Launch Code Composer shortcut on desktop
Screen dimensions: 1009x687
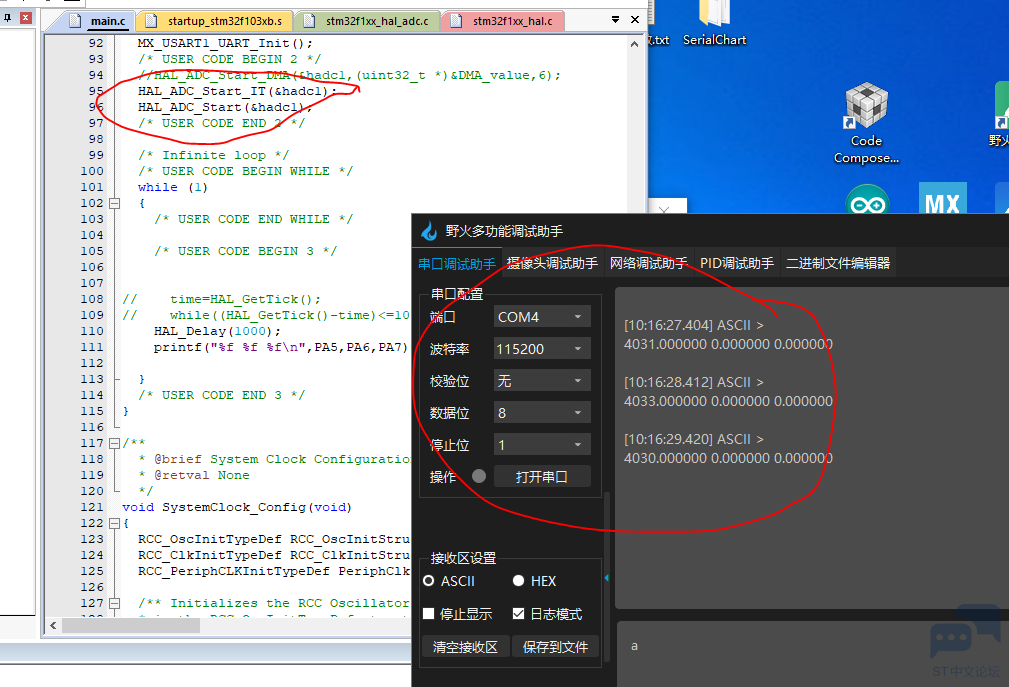tap(866, 124)
